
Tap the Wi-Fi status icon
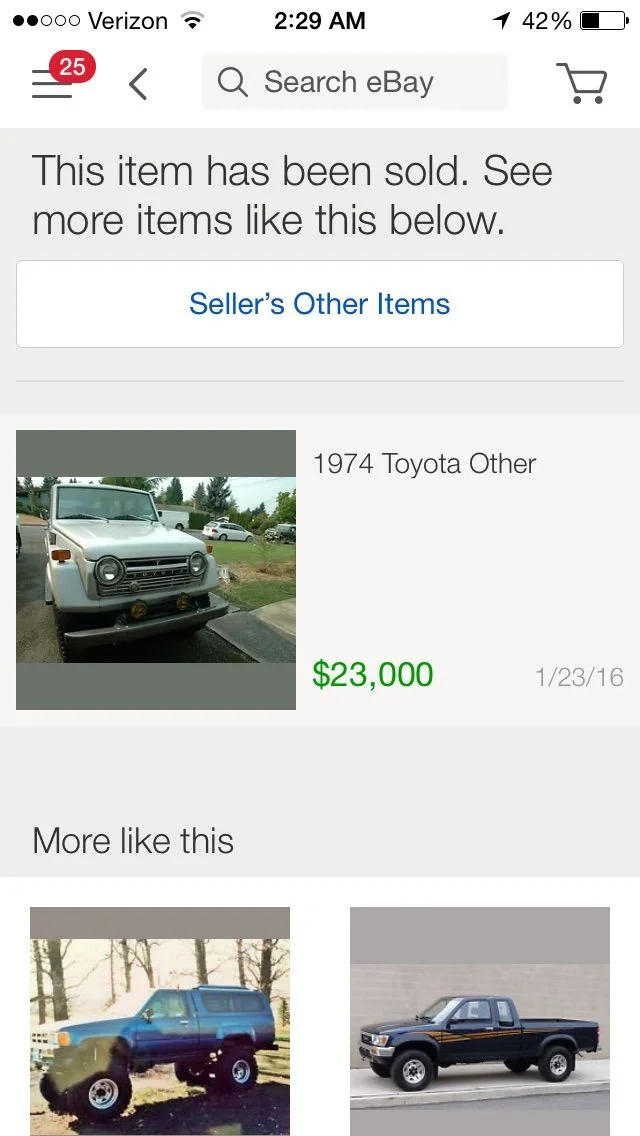[192, 21]
